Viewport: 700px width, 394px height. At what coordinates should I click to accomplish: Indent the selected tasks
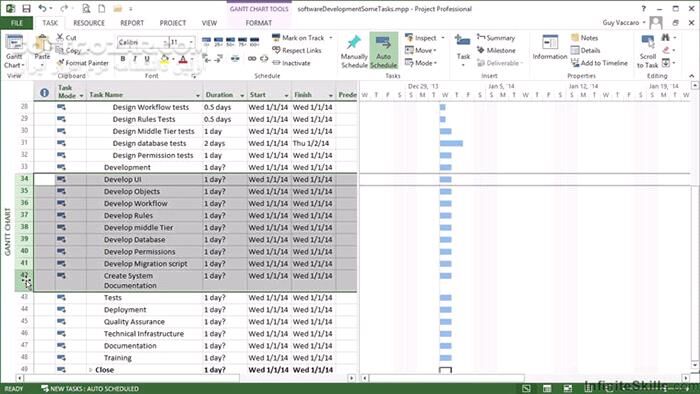[218, 59]
